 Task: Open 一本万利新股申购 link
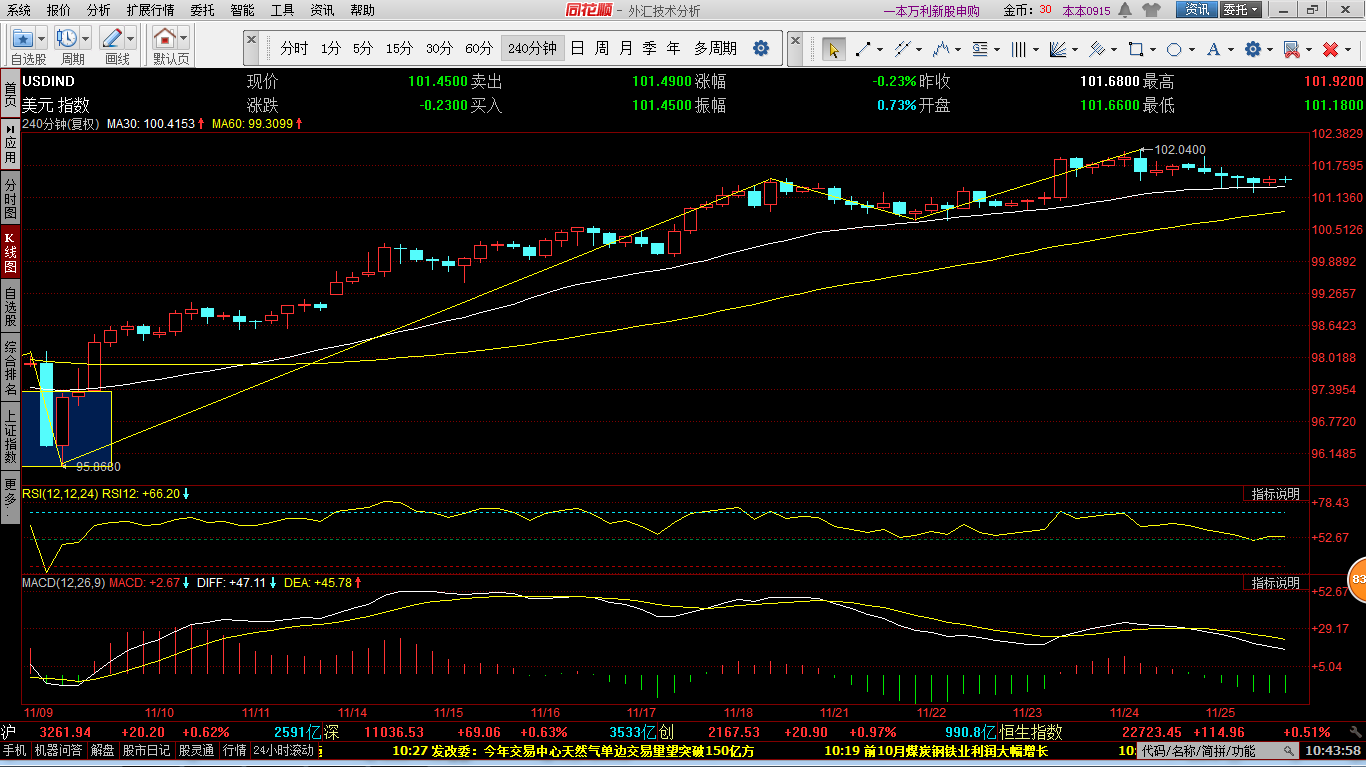point(931,11)
